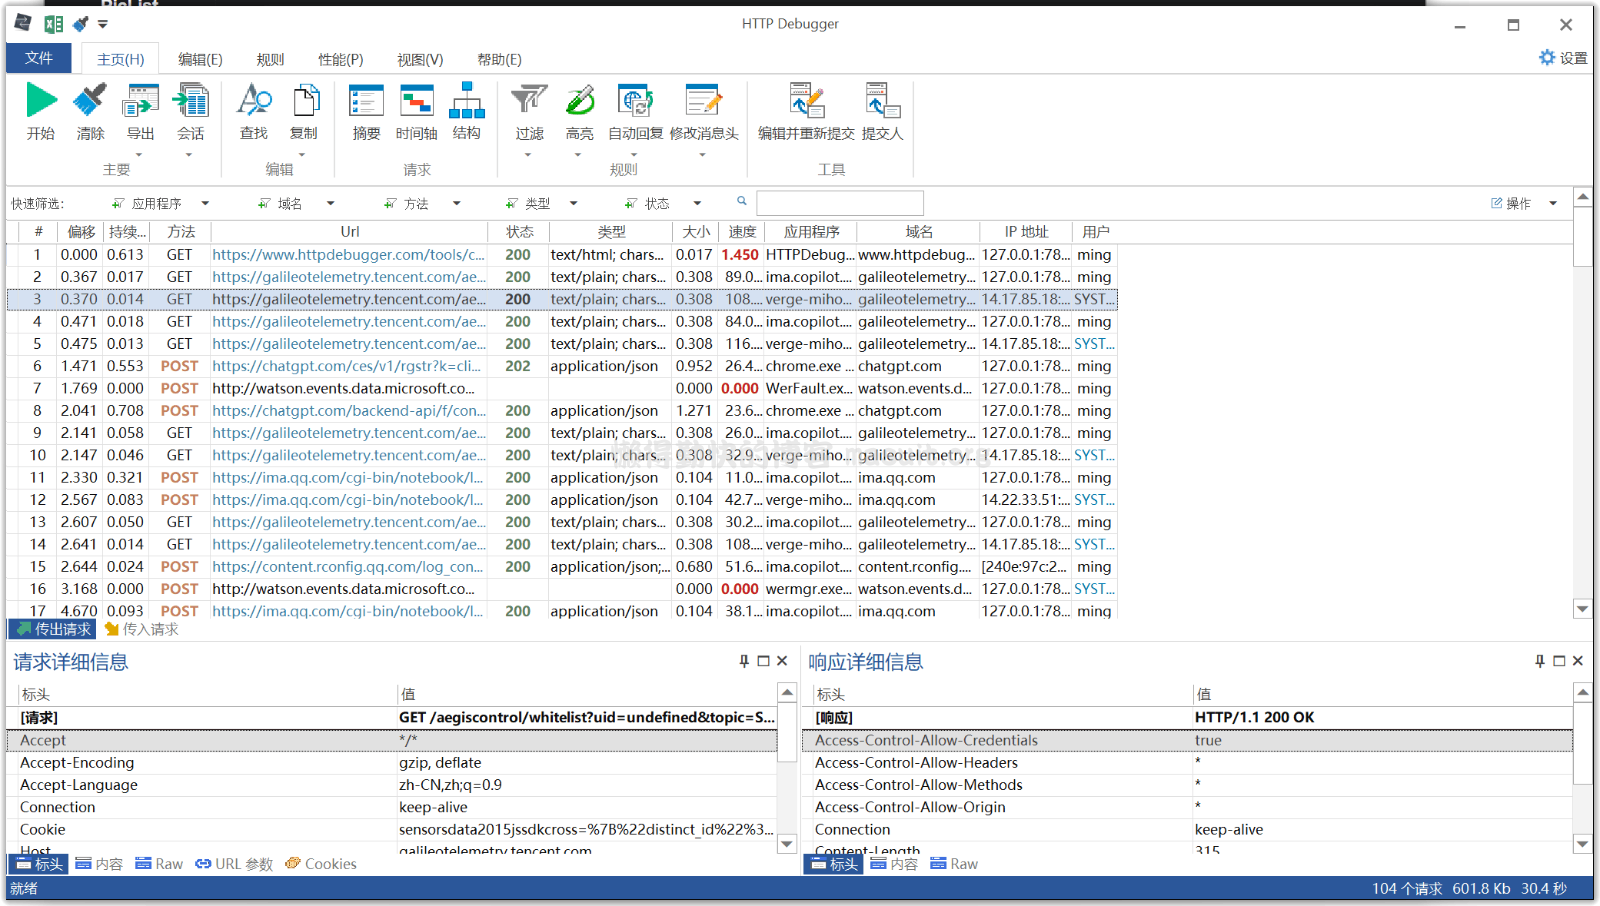The width and height of the screenshot is (1600, 906).
Task: Click the 提交人 submitter icon
Action: [x=882, y=101]
